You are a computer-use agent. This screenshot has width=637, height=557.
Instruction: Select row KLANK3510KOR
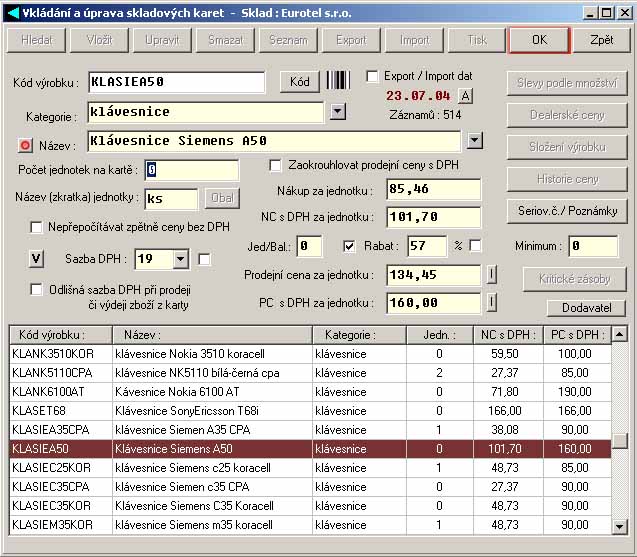pos(310,354)
